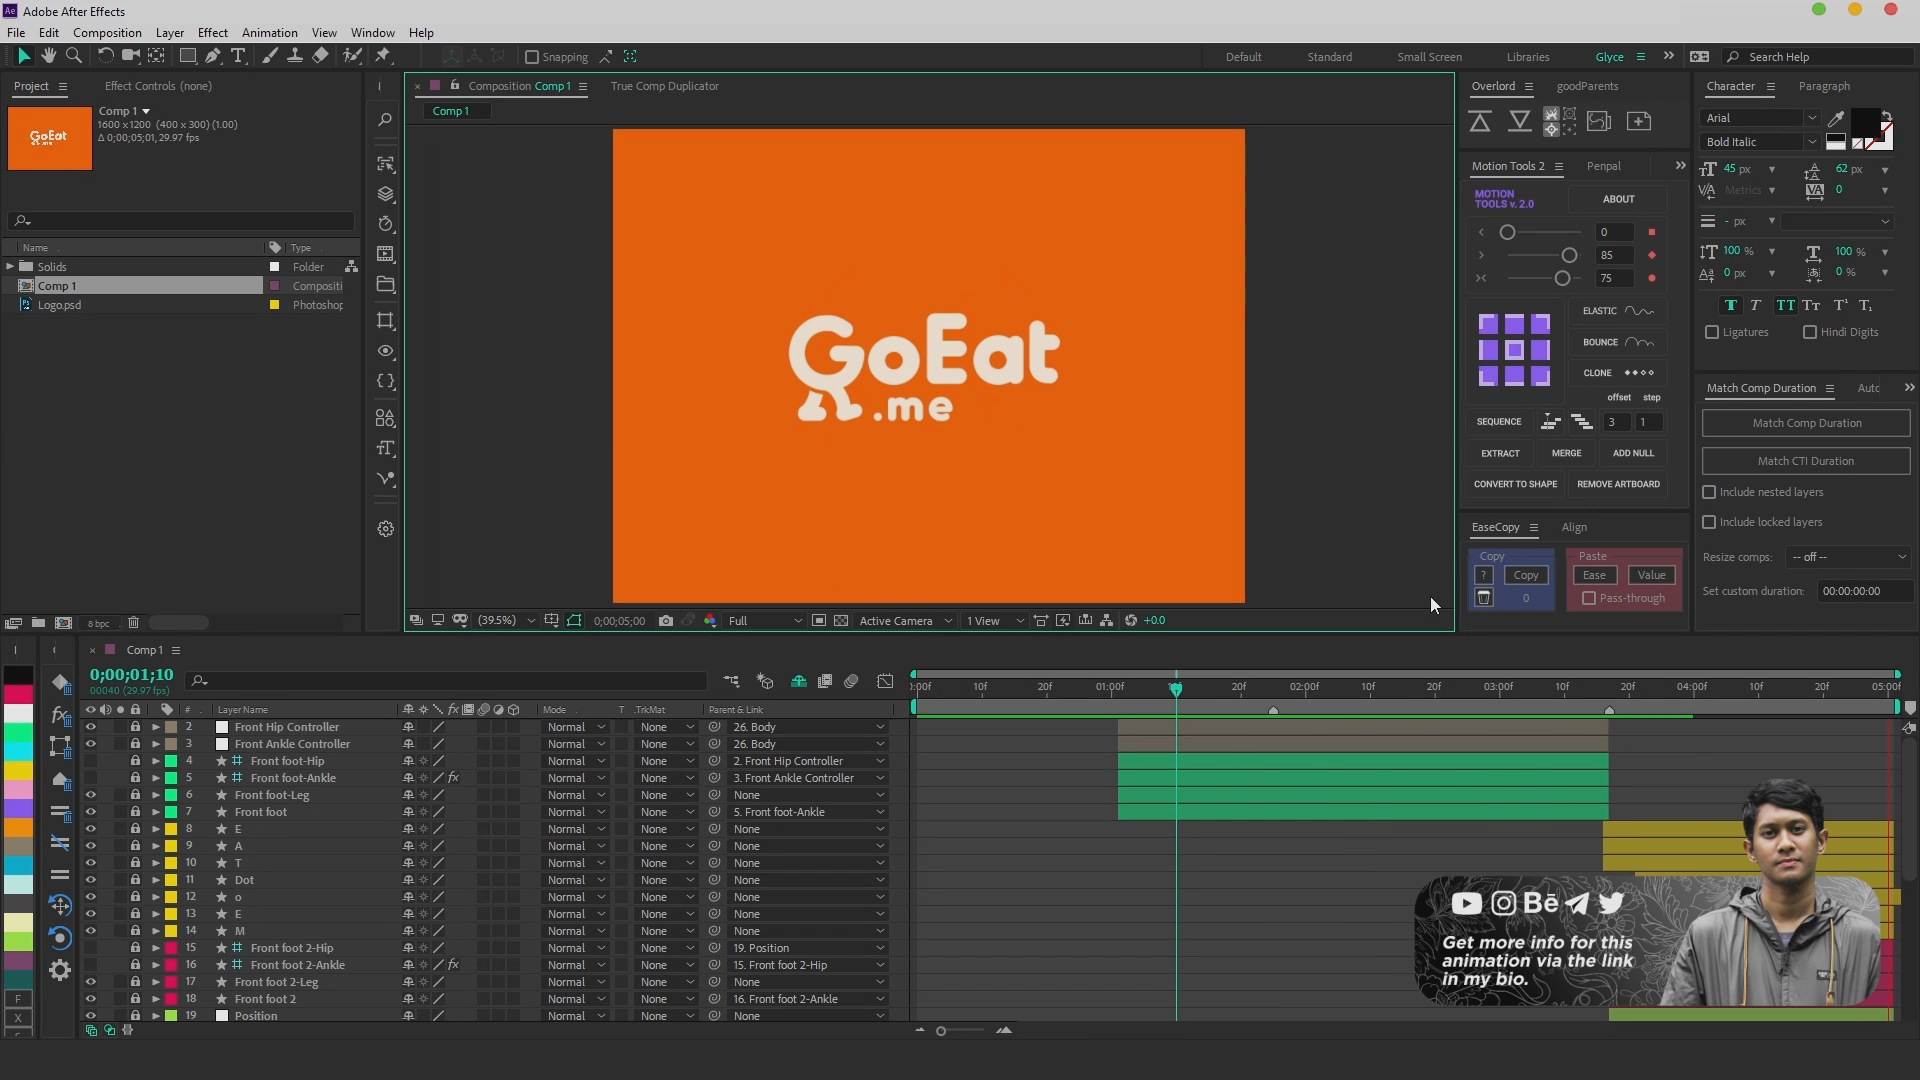Viewport: 1920px width, 1080px height.
Task: Click the eyedropper in Character panel
Action: (x=1836, y=118)
